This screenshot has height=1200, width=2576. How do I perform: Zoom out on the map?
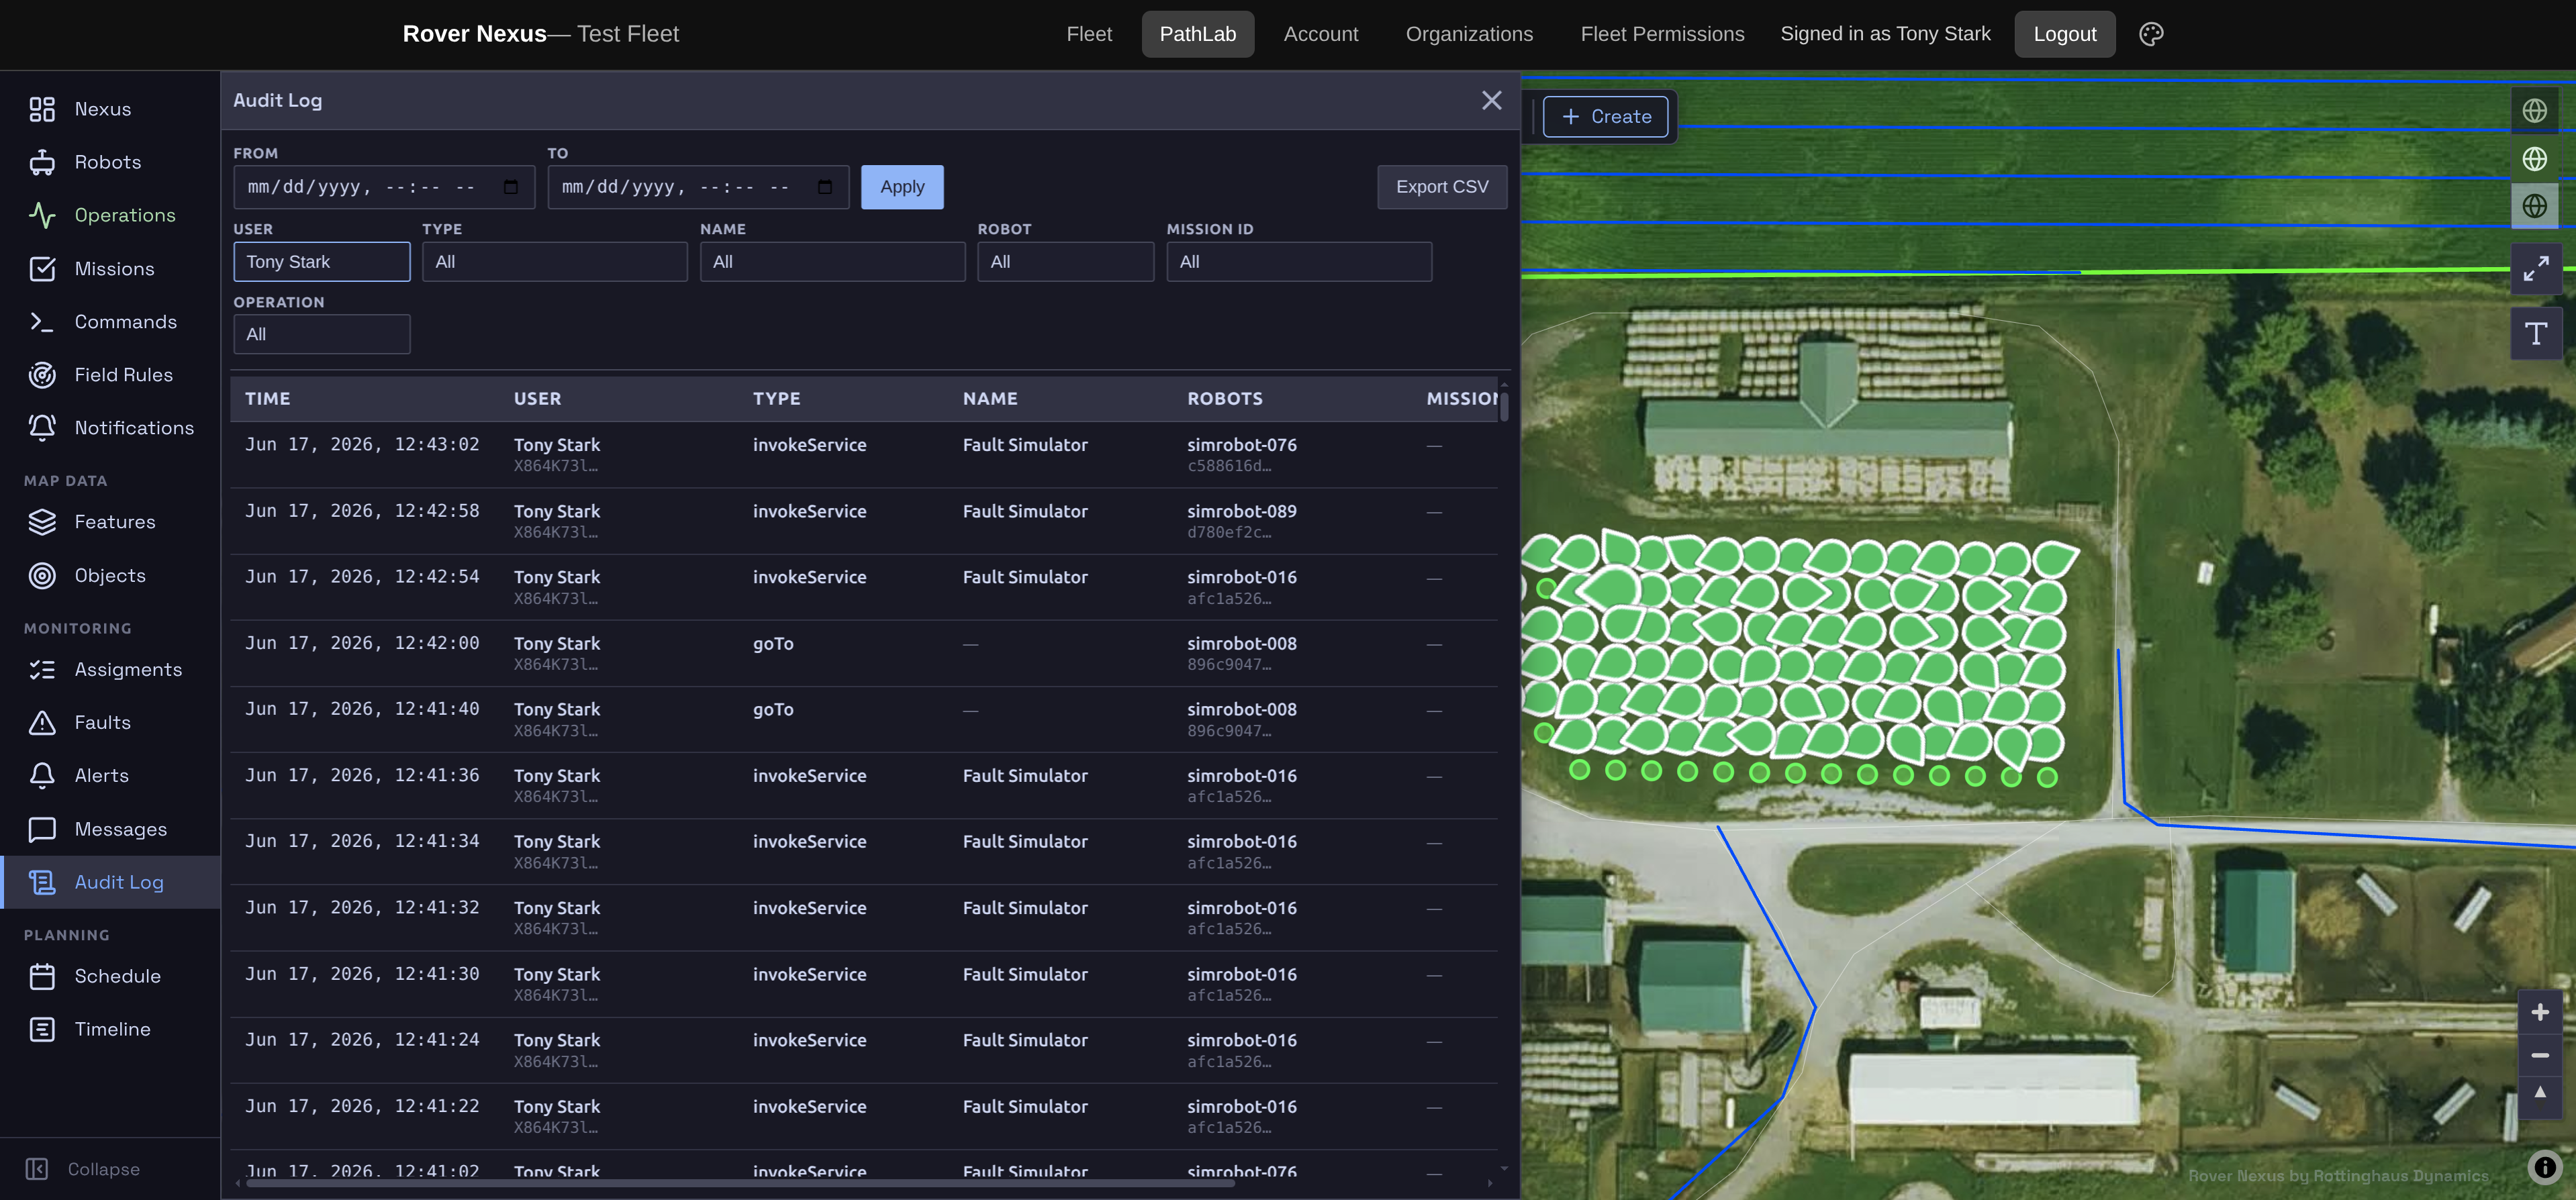2539,1055
